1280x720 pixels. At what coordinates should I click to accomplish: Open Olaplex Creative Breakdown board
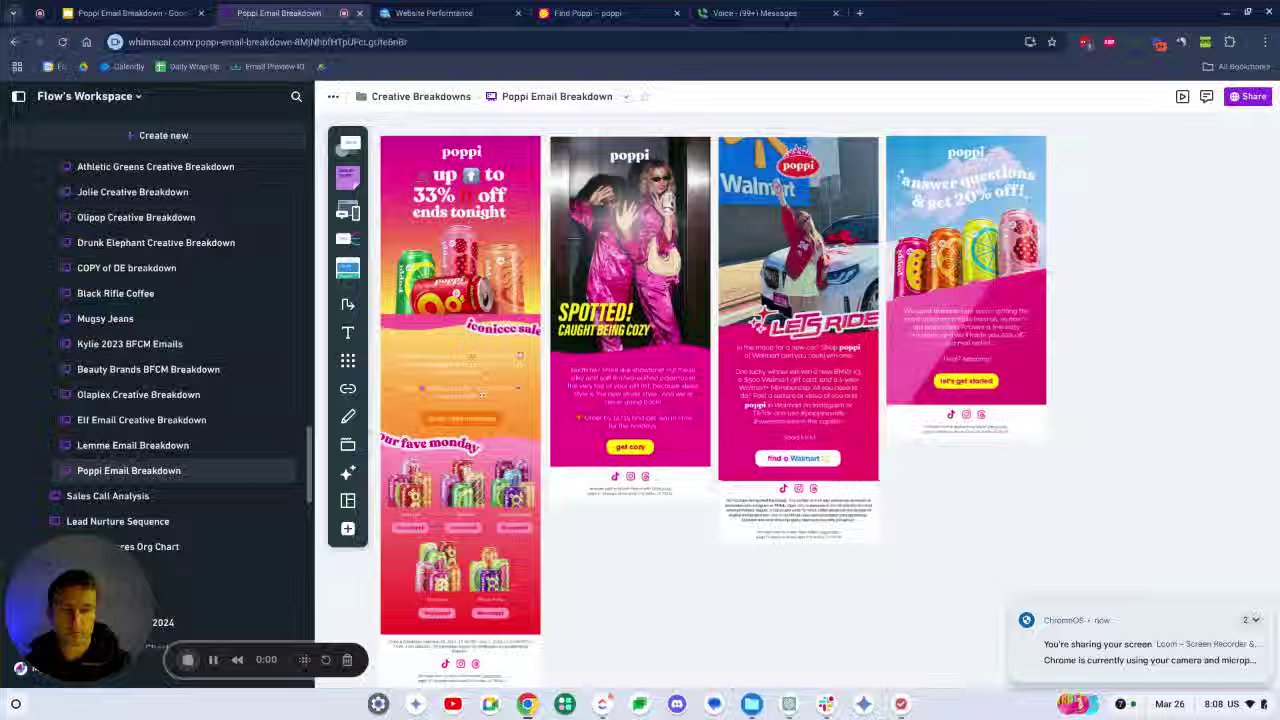(138, 395)
